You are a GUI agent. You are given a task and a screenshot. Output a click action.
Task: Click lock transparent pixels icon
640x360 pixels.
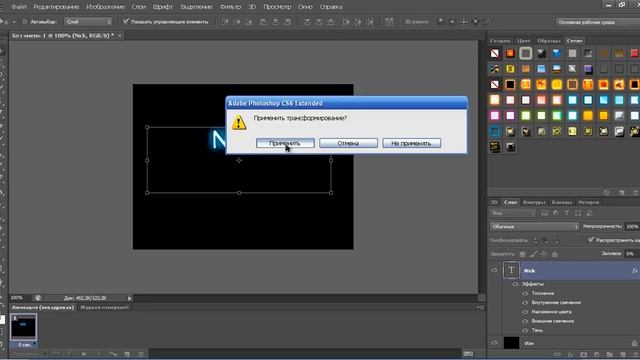click(x=522, y=254)
